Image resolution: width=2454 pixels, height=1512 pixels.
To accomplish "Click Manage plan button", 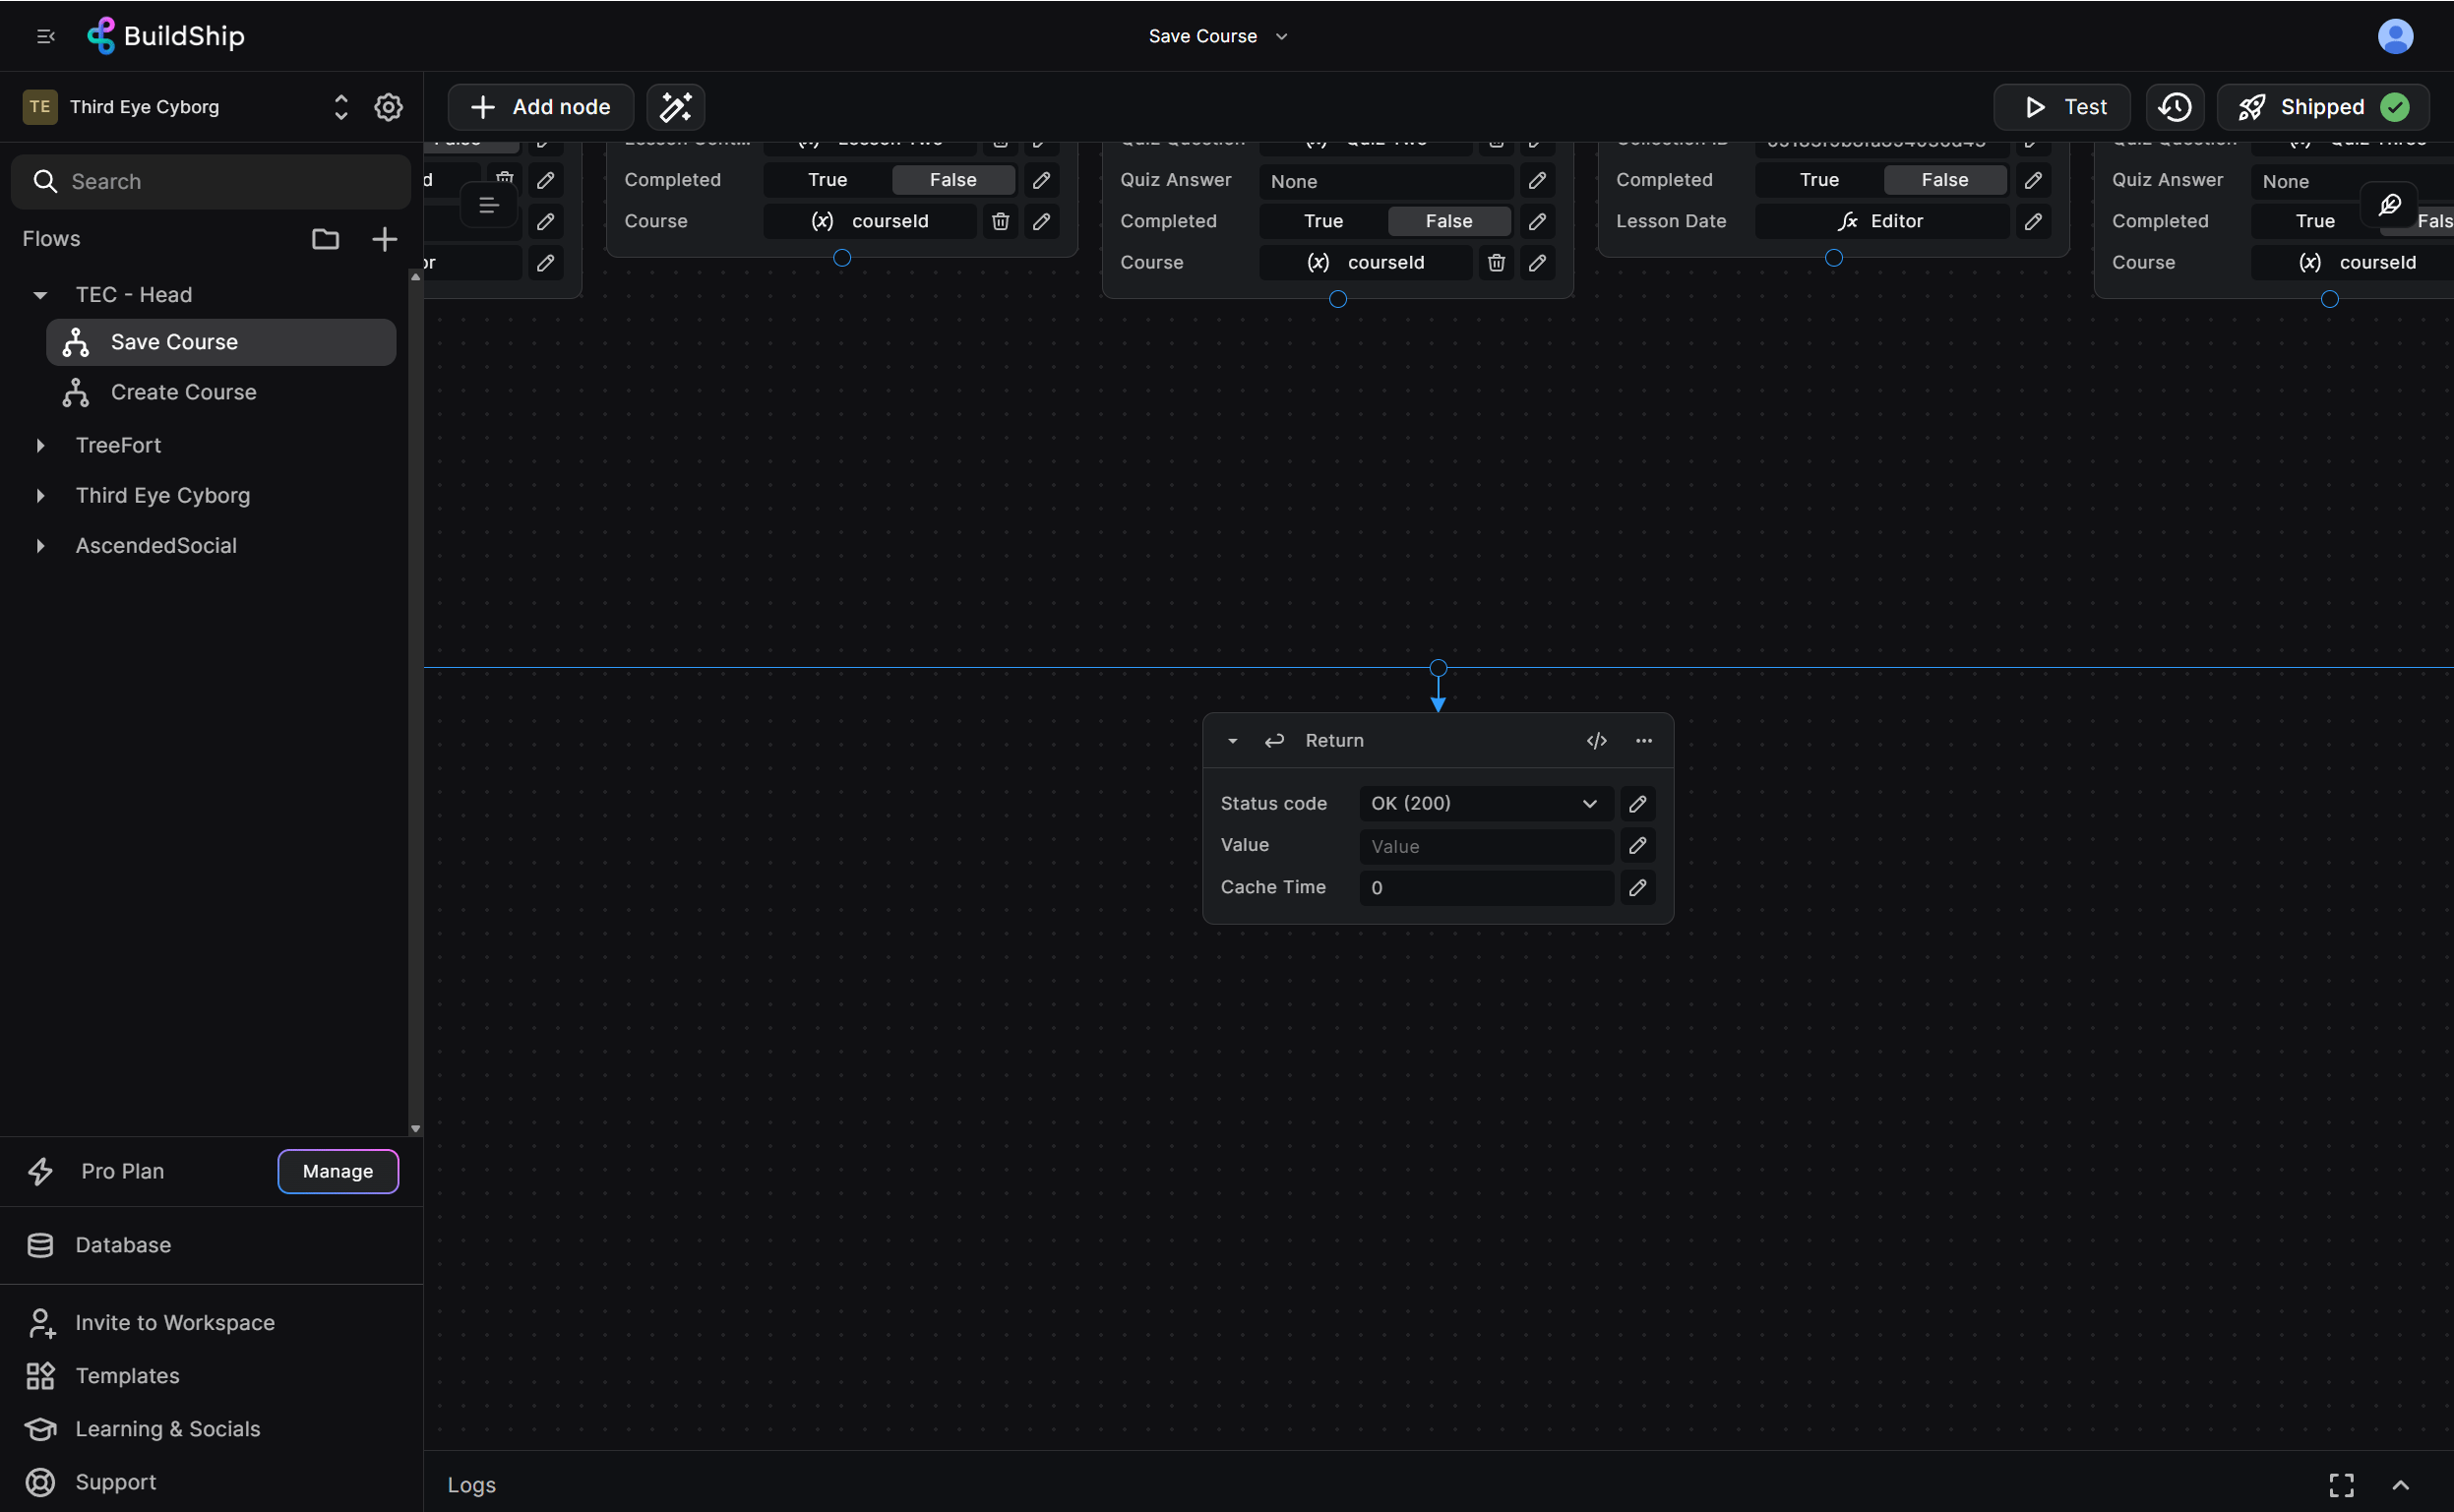I will click(338, 1171).
